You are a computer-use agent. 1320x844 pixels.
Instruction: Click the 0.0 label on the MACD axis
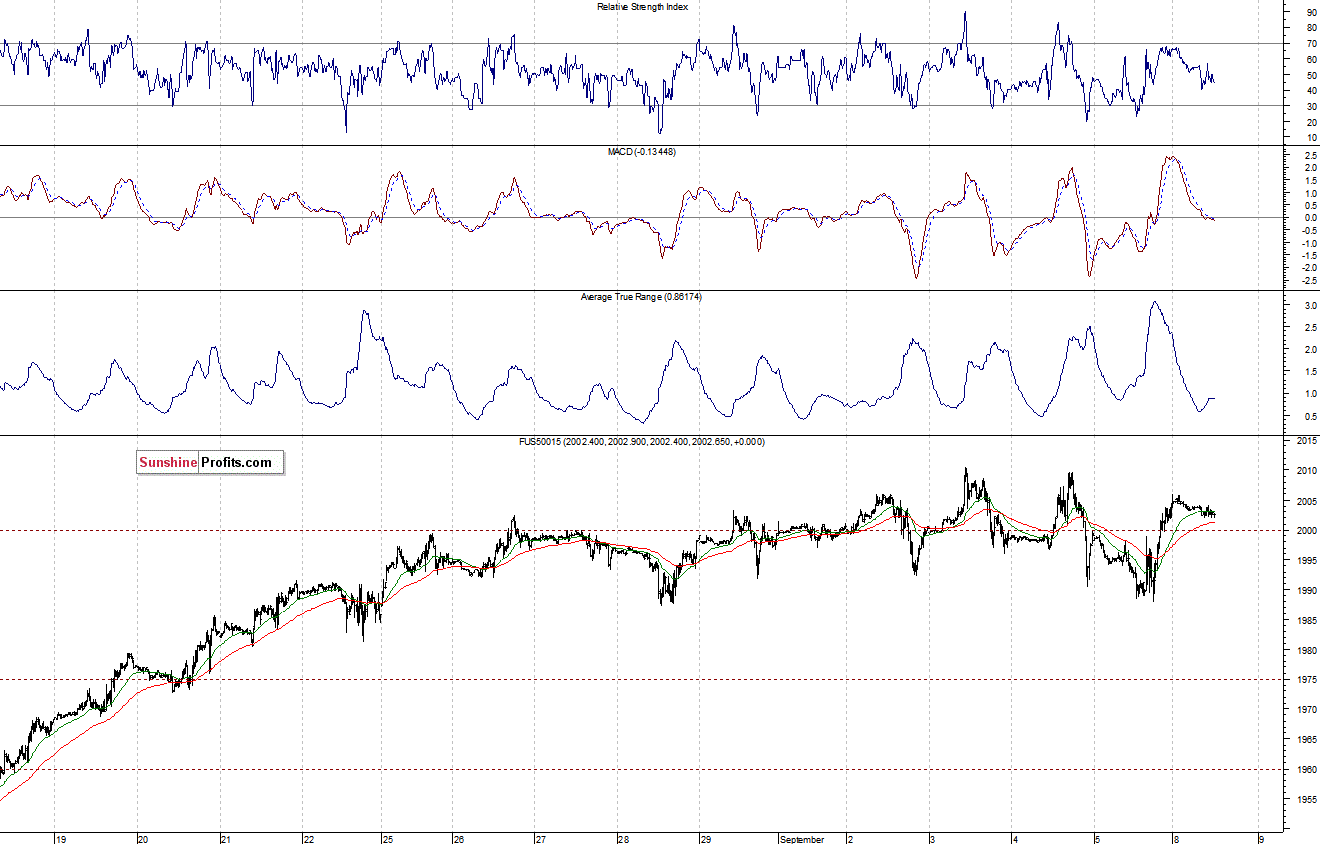1310,217
